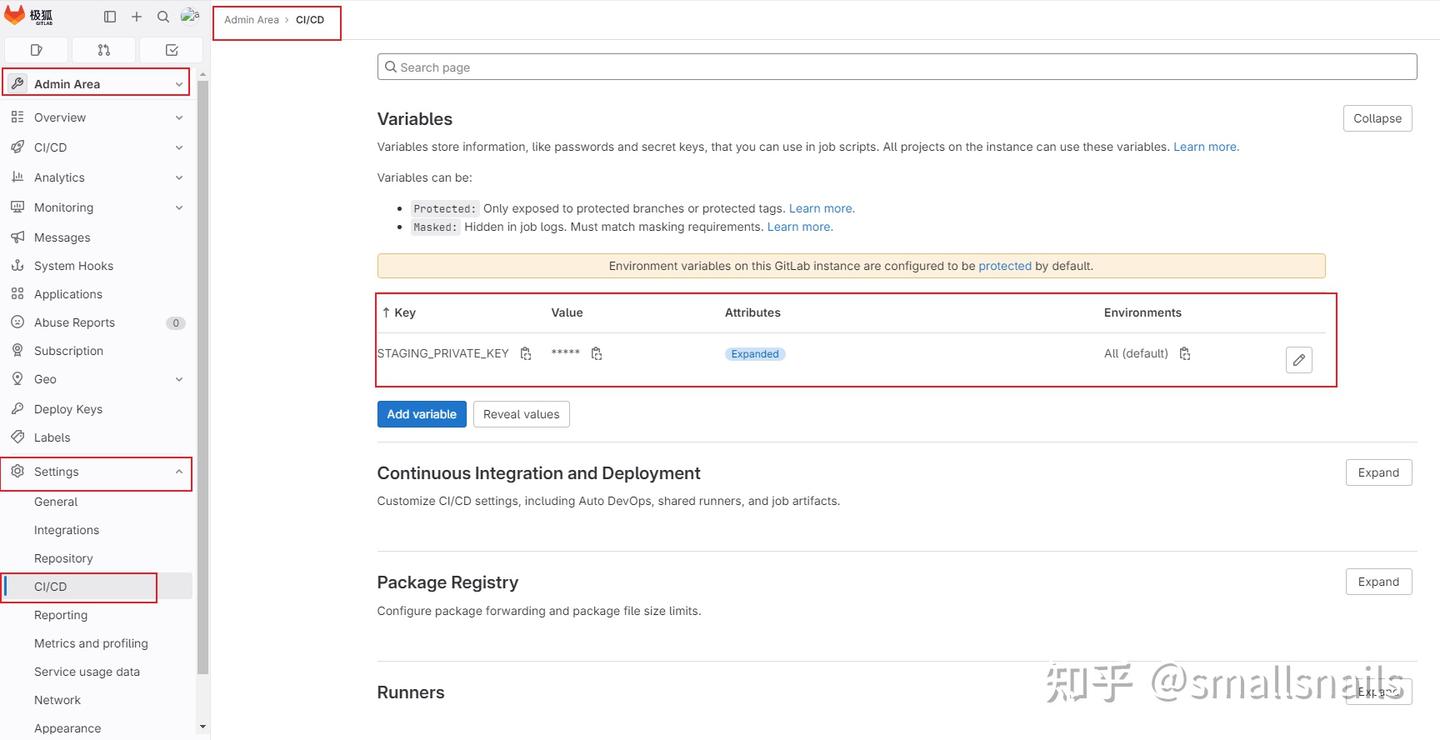
Task: Click the Add variable button
Action: 421,414
